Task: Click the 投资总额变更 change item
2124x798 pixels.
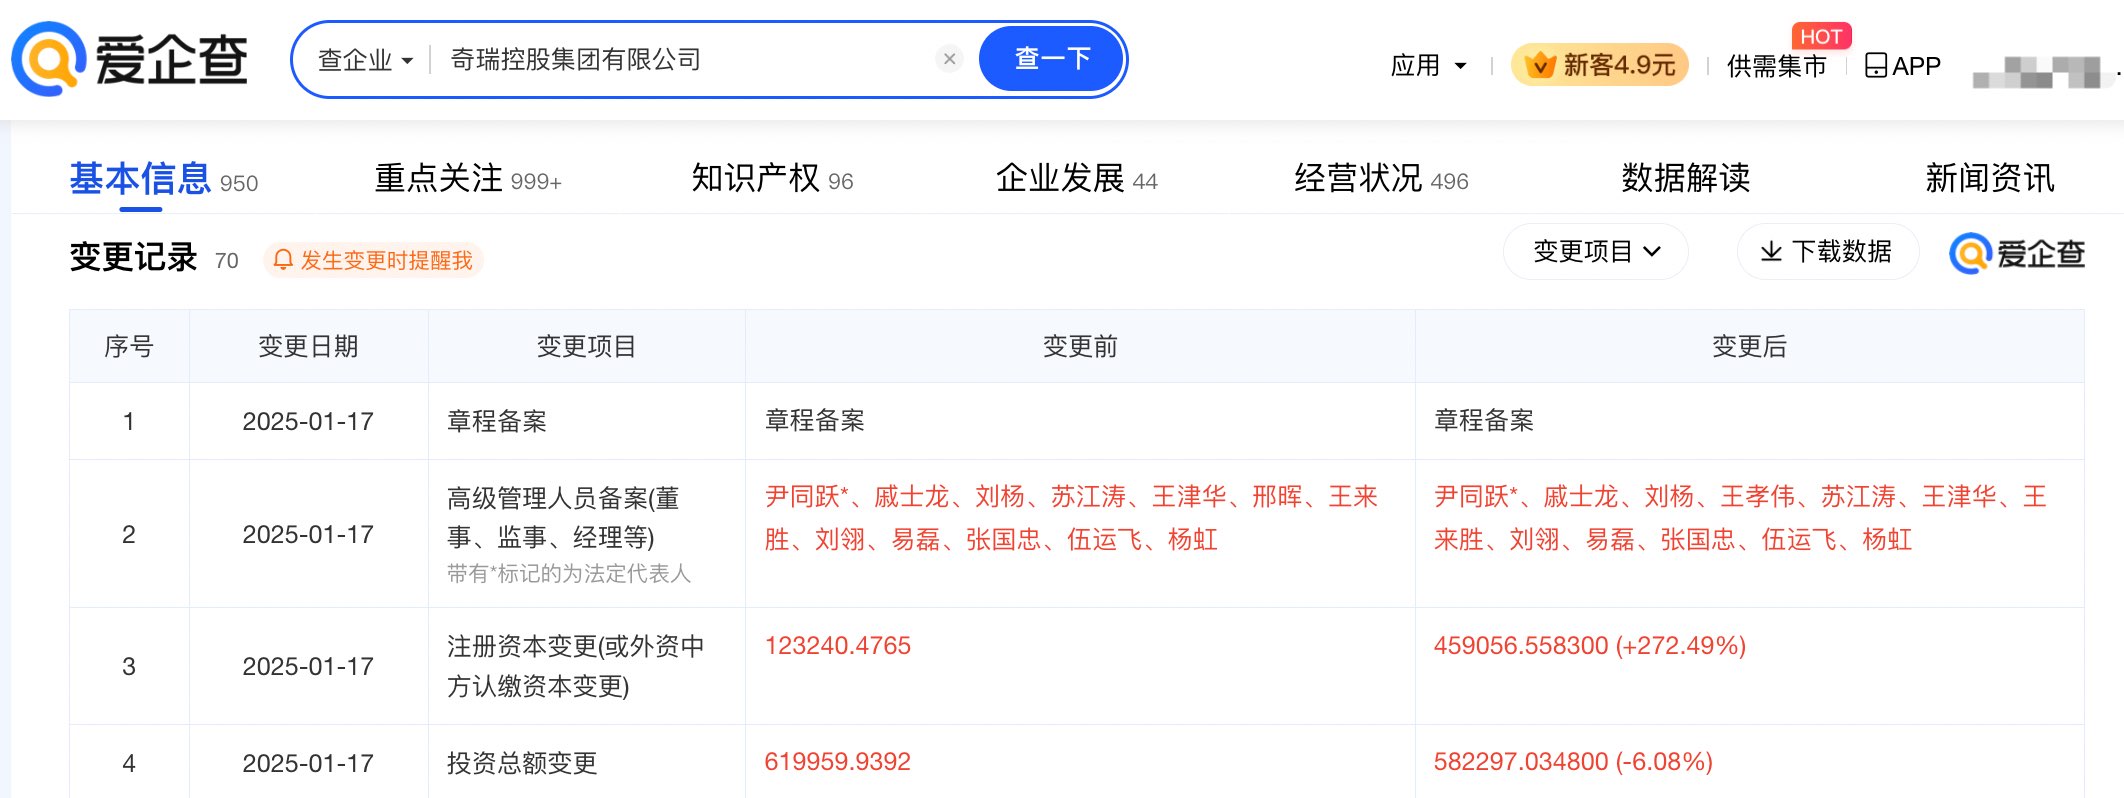Action: (x=522, y=764)
